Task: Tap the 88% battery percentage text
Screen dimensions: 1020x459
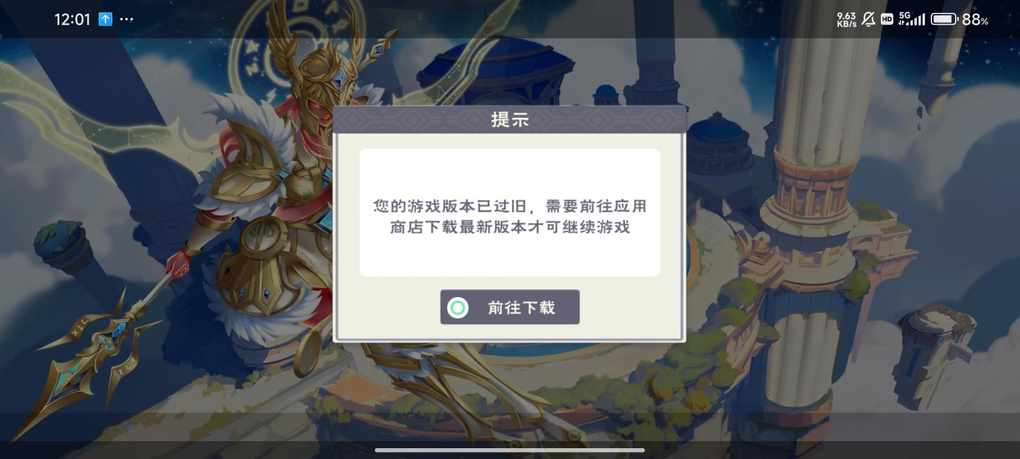Action: click(x=975, y=20)
